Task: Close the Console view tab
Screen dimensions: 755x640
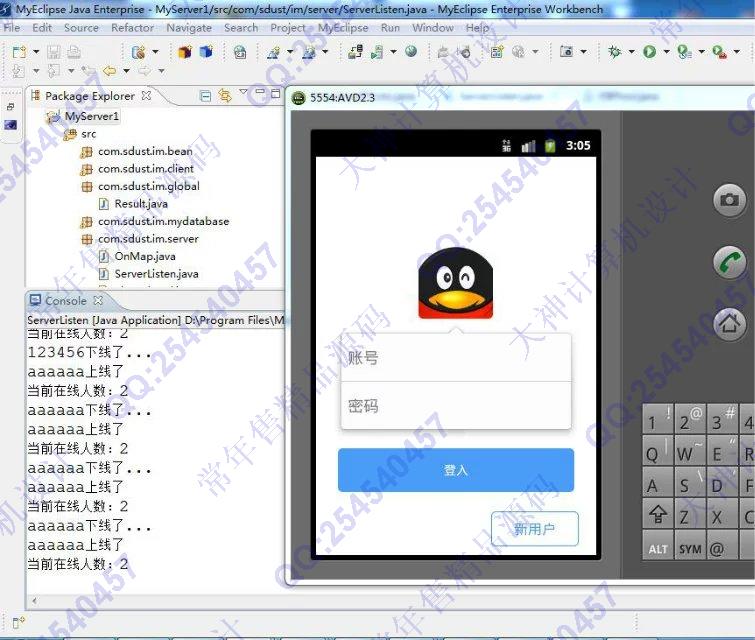Action: click(98, 300)
